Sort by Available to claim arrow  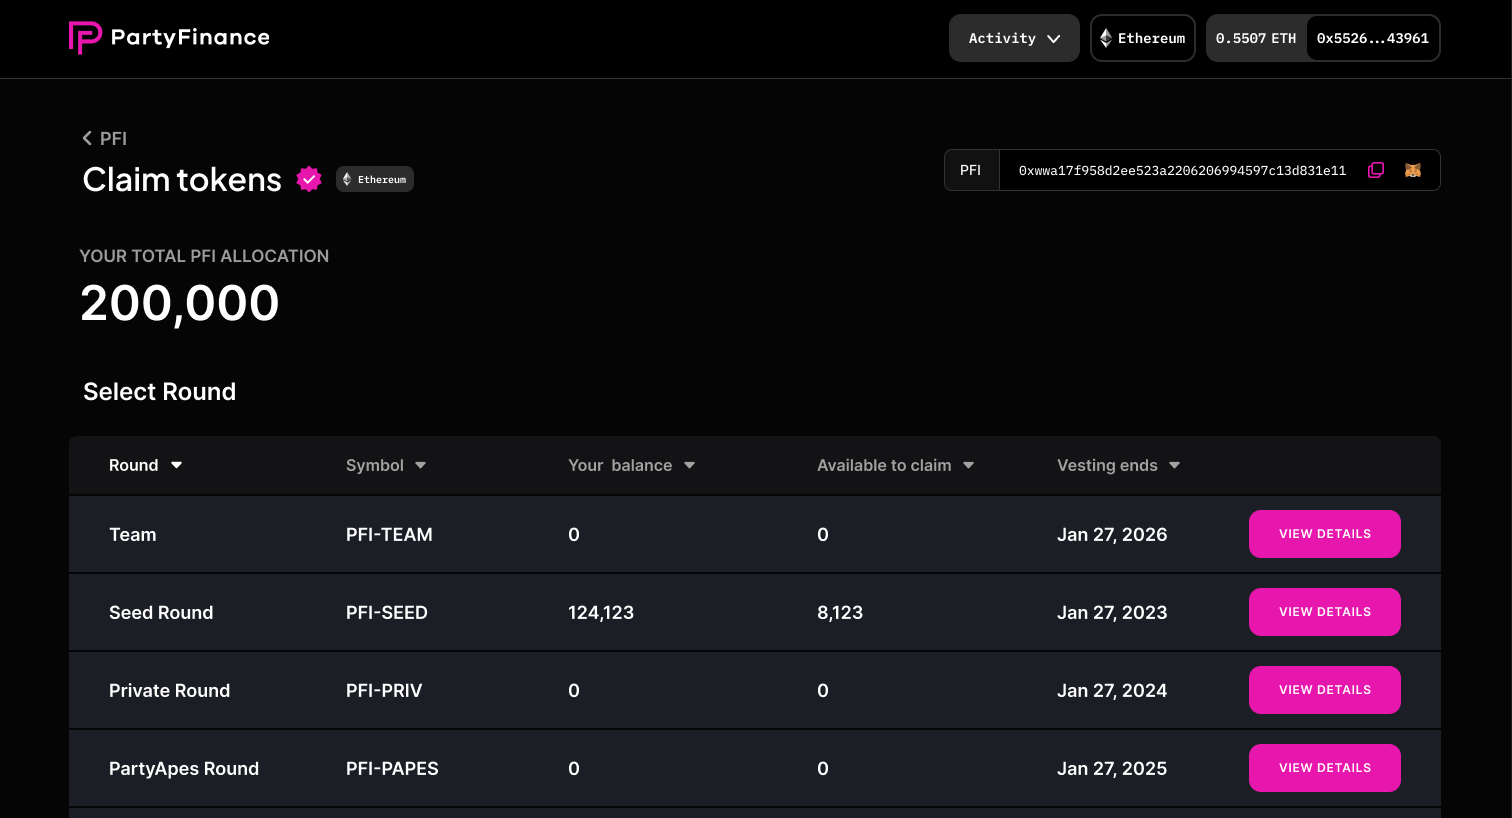pyautogui.click(x=968, y=465)
